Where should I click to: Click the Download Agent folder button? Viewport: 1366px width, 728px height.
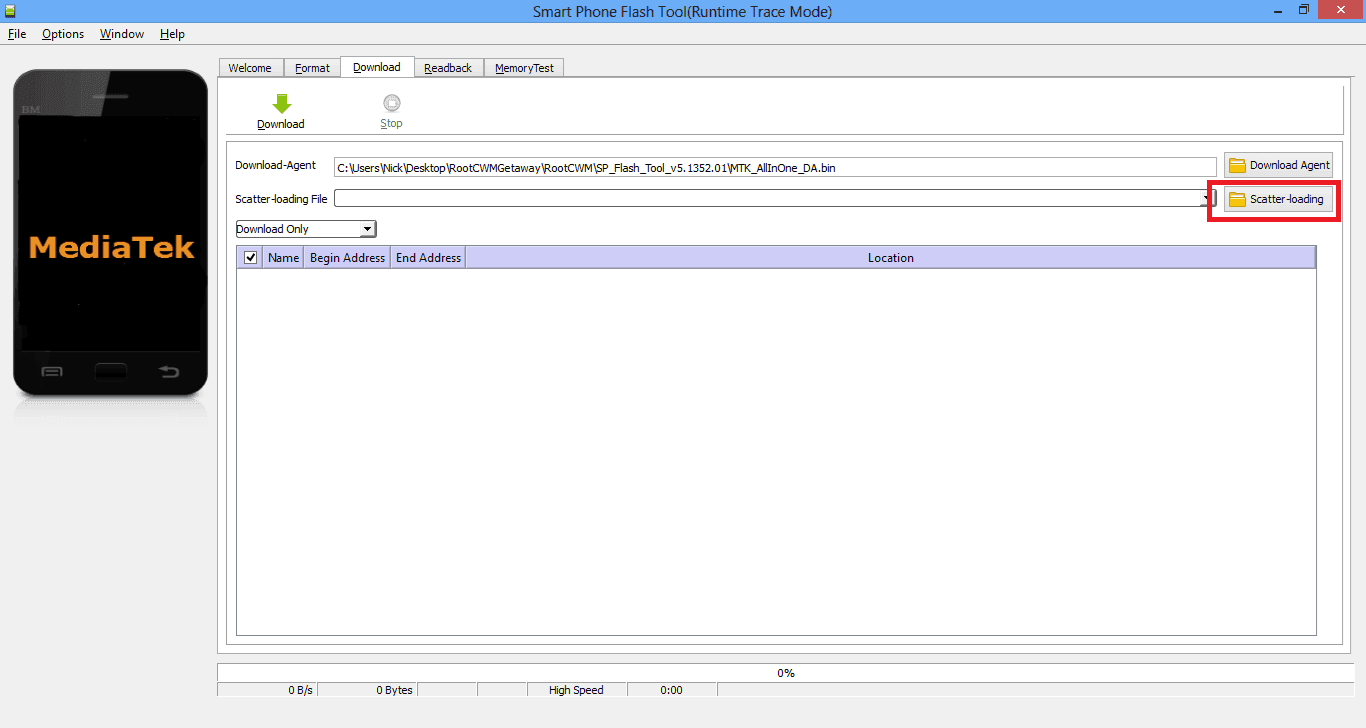pyautogui.click(x=1278, y=165)
